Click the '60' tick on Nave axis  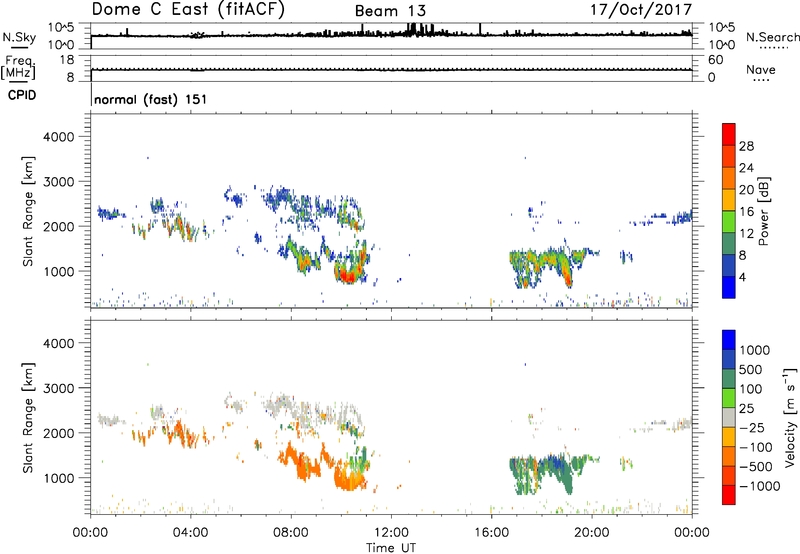[x=715, y=60]
